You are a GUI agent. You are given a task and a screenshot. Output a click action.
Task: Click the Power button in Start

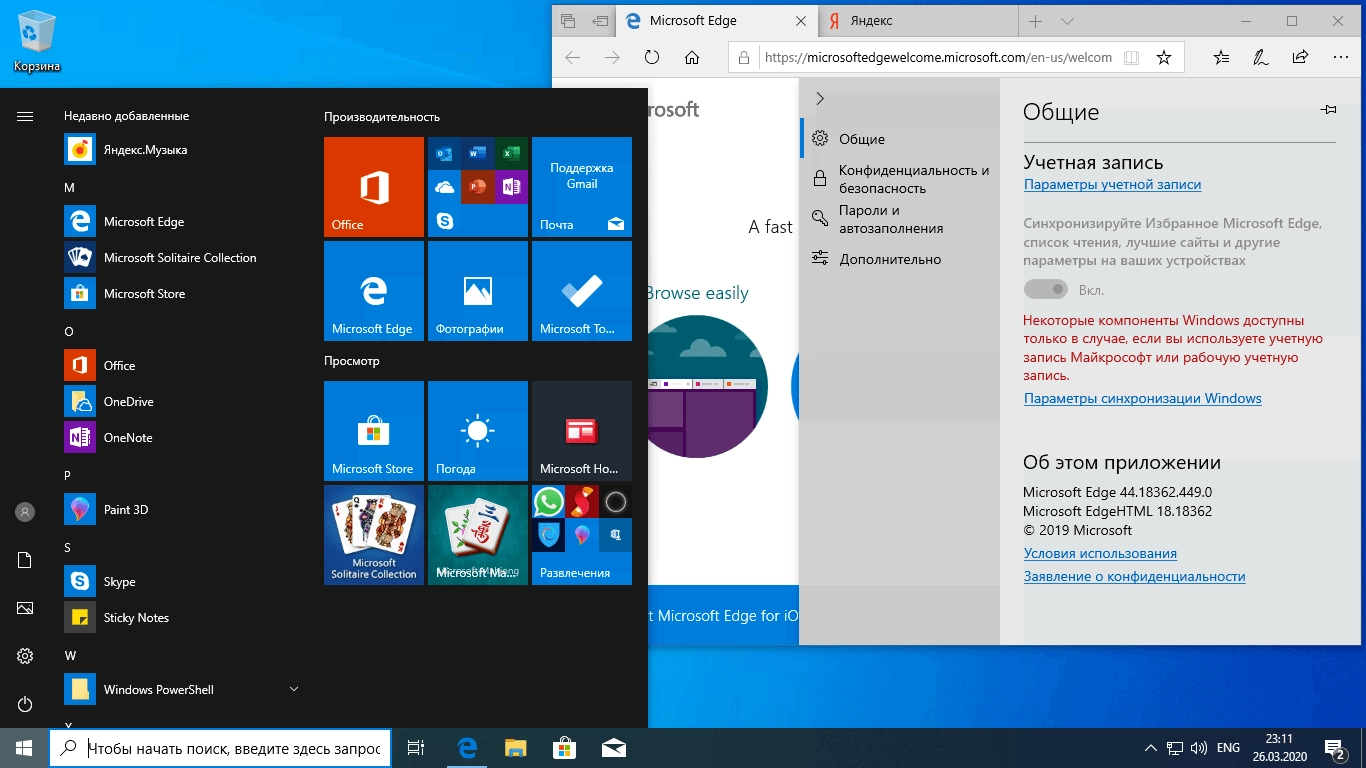tap(25, 704)
